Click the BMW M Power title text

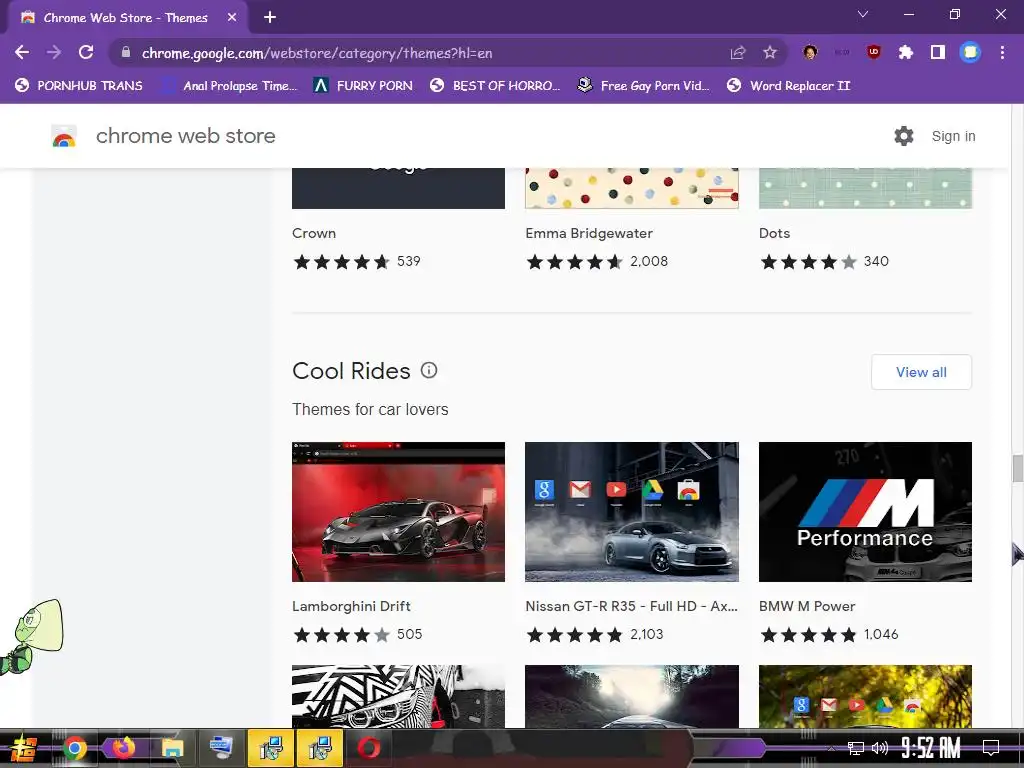pyautogui.click(x=807, y=606)
